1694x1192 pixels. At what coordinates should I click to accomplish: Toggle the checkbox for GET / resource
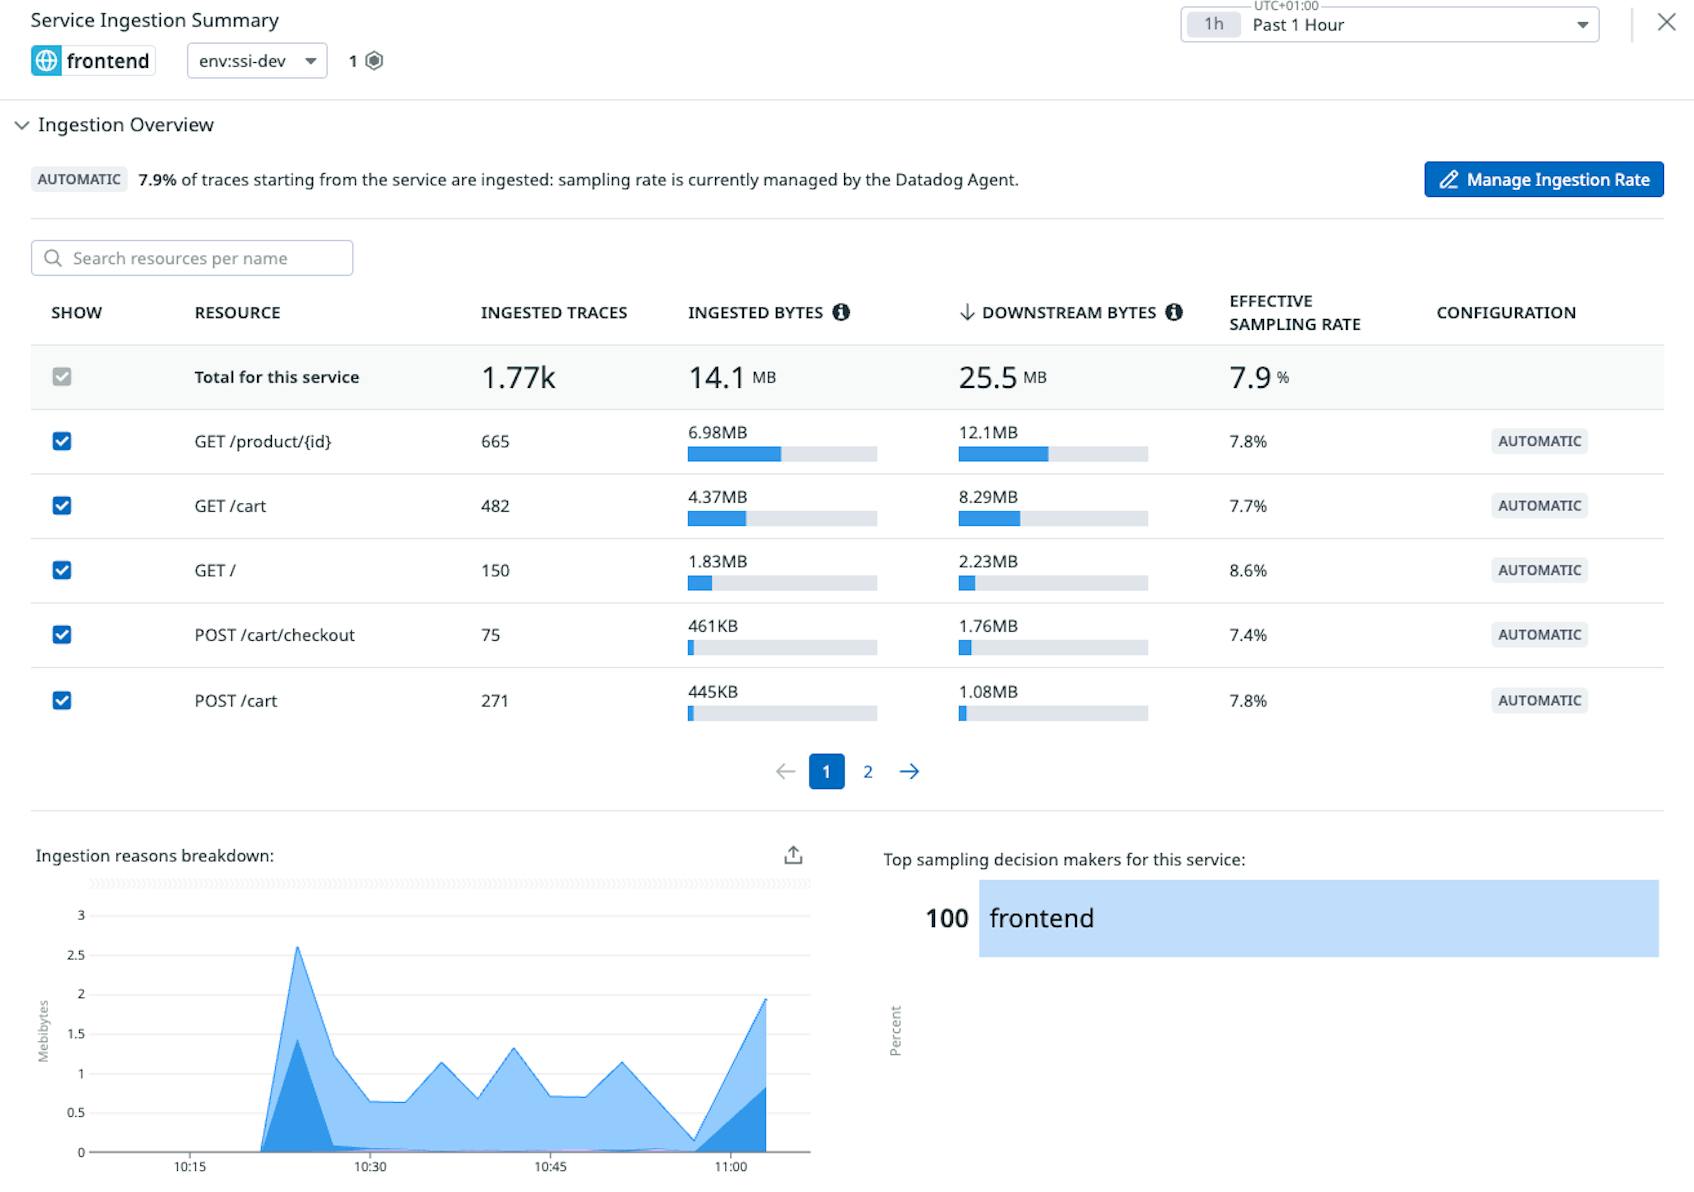pos(61,570)
